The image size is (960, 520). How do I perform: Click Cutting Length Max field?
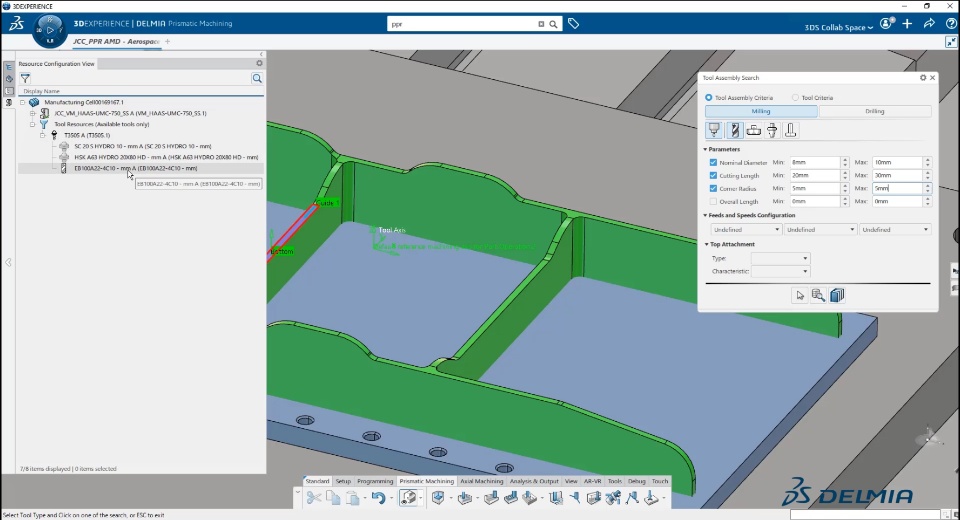(x=897, y=175)
